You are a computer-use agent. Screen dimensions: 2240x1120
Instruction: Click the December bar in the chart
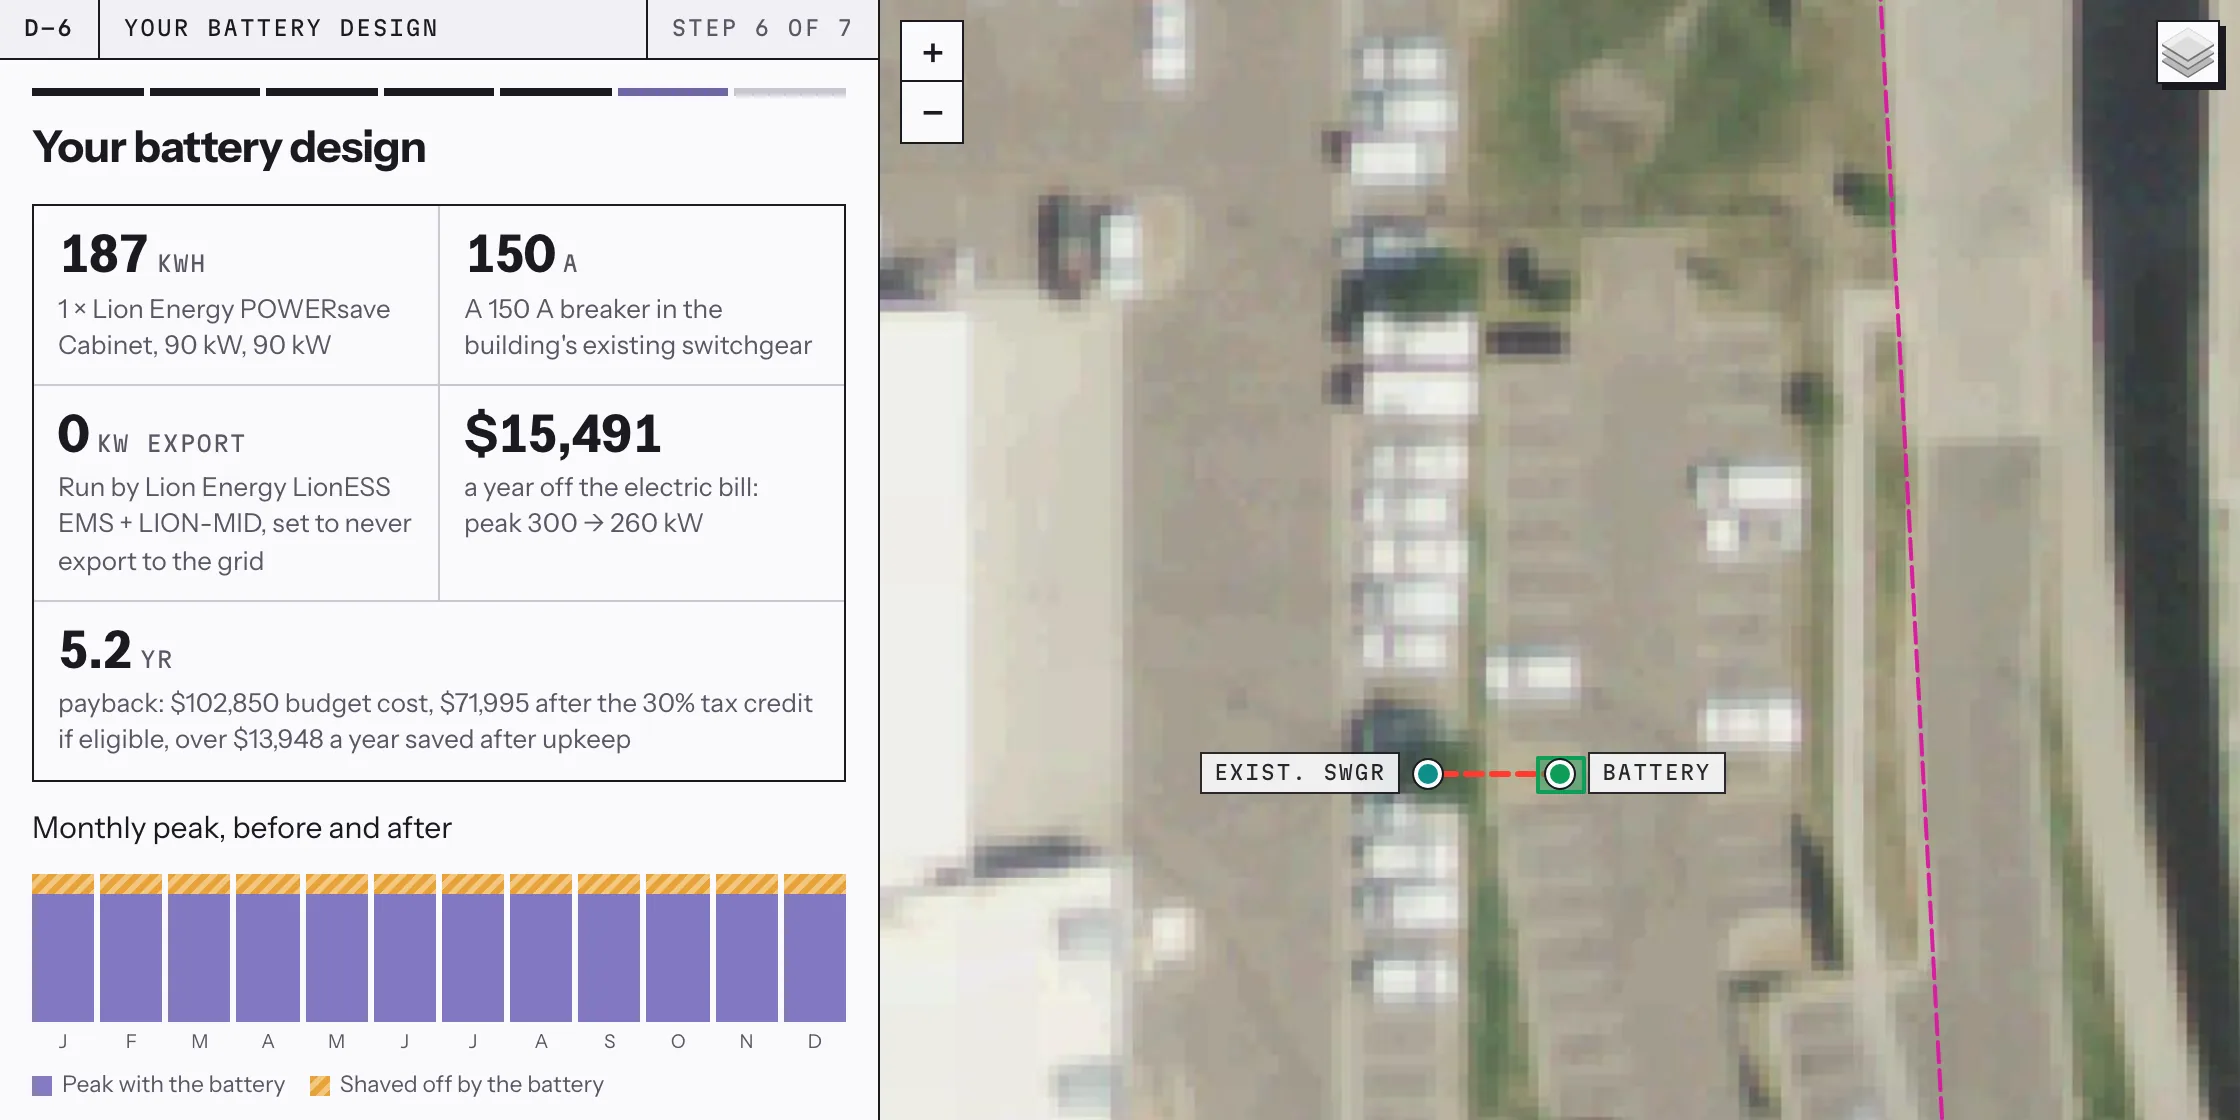(x=815, y=948)
